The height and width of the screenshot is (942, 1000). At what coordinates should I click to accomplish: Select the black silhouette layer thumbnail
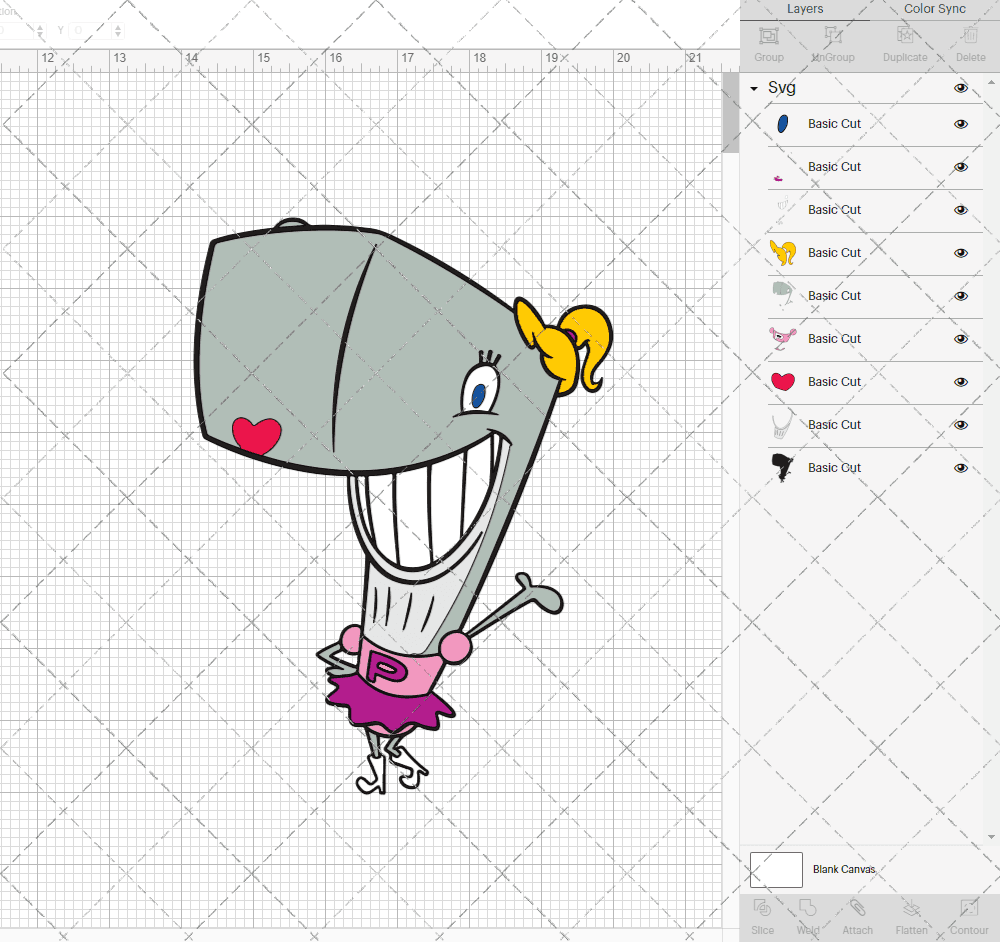(783, 467)
